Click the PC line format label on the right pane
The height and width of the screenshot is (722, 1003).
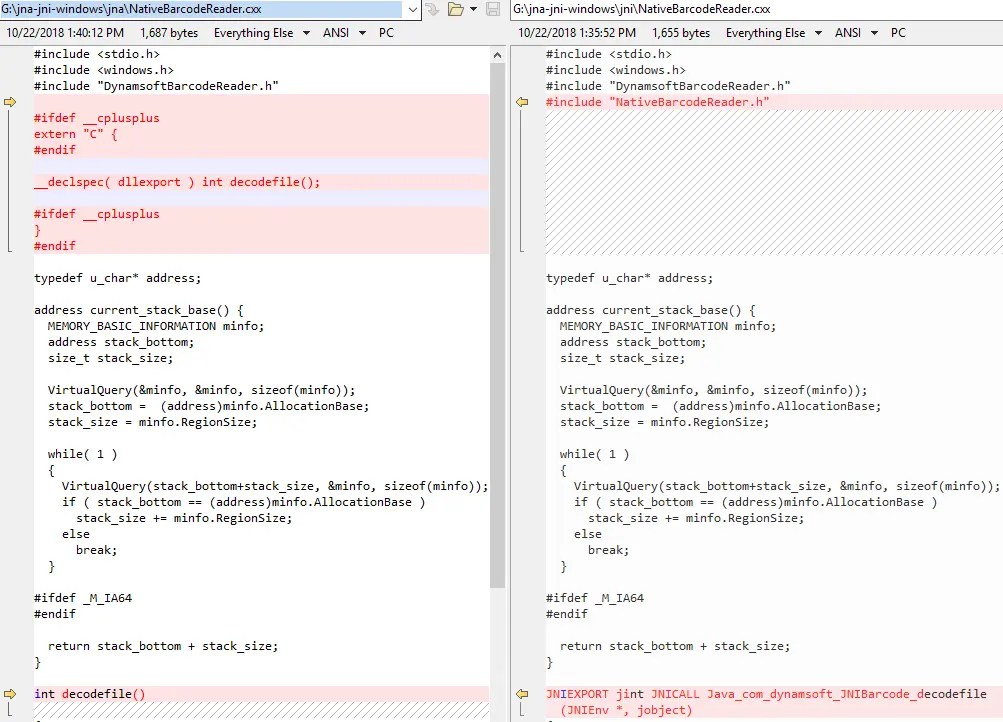[x=897, y=32]
